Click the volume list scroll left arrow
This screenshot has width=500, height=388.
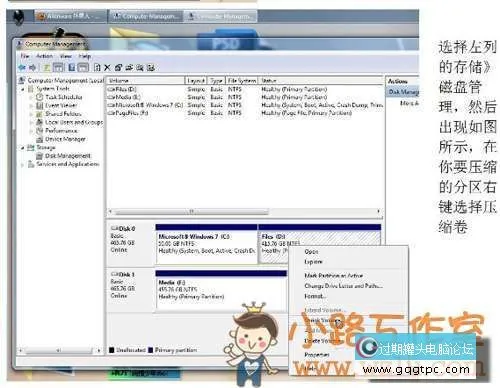pos(110,211)
